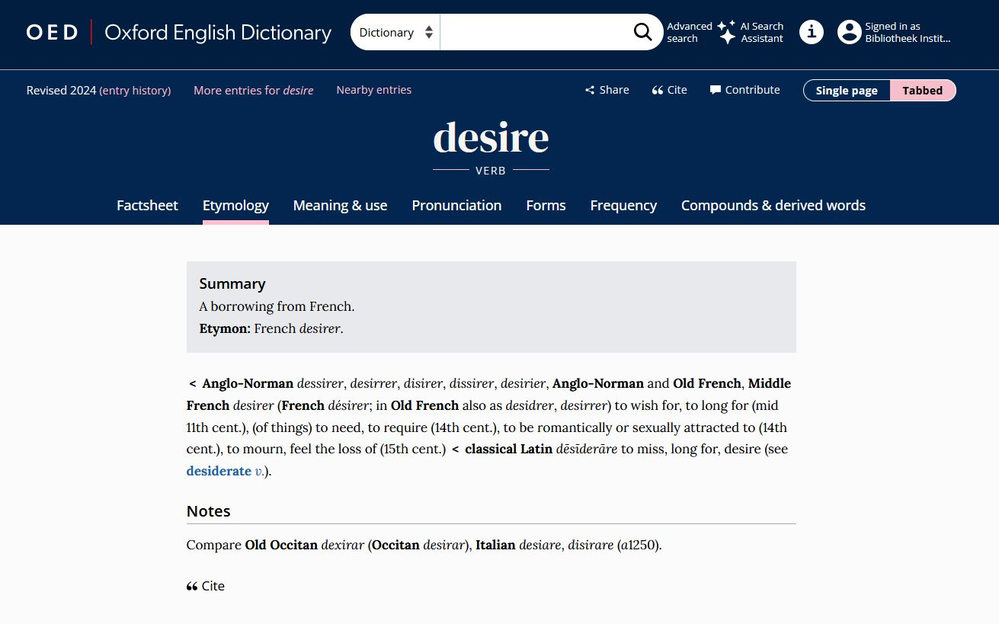Open the Dictionary search scope dropdown
The width and height of the screenshot is (999, 624).
click(x=396, y=32)
